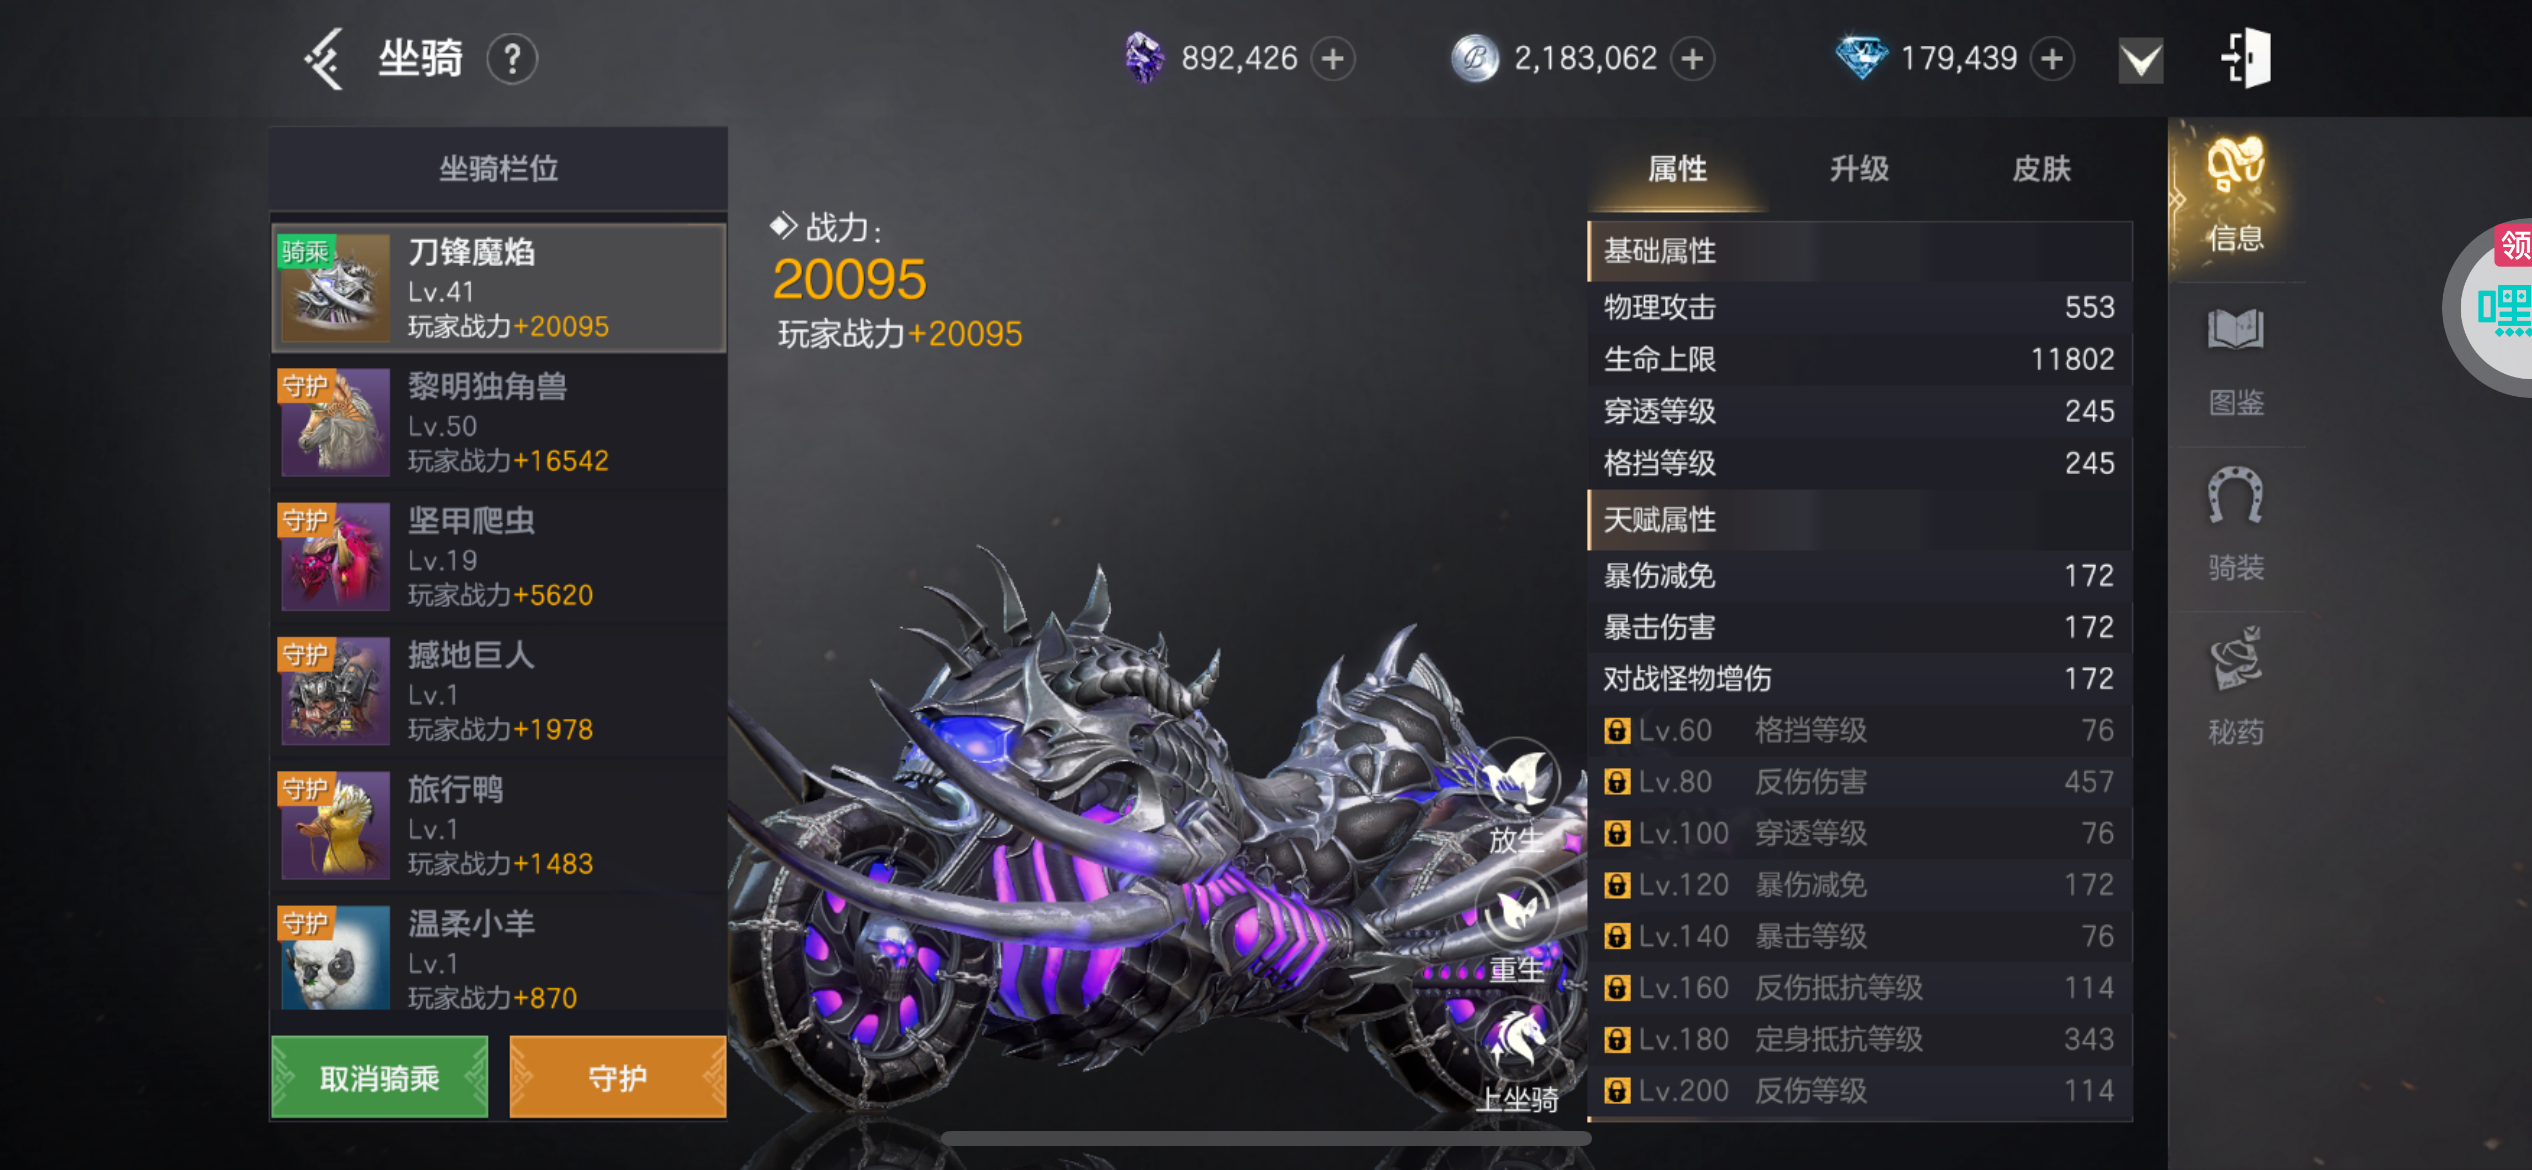The width and height of the screenshot is (2532, 1170).
Task: Click the orange 守护 button
Action: click(x=617, y=1077)
